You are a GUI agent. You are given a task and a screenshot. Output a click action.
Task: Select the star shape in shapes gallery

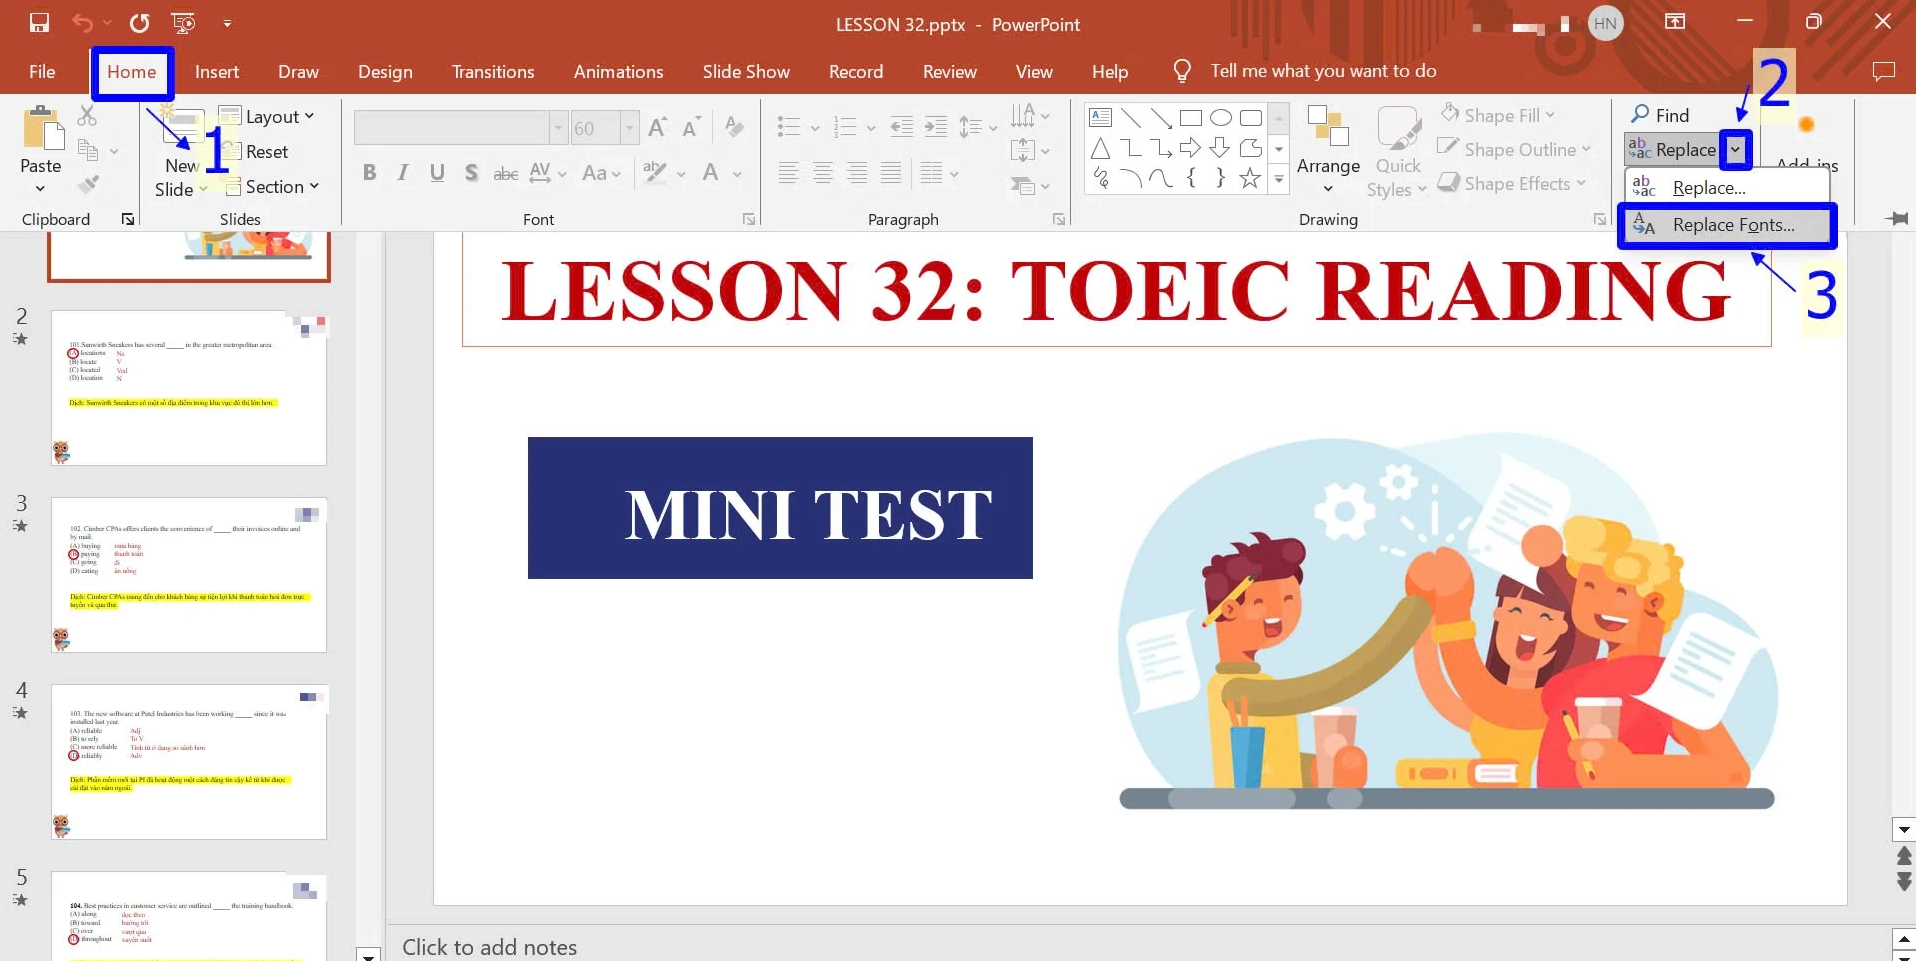[1250, 178]
